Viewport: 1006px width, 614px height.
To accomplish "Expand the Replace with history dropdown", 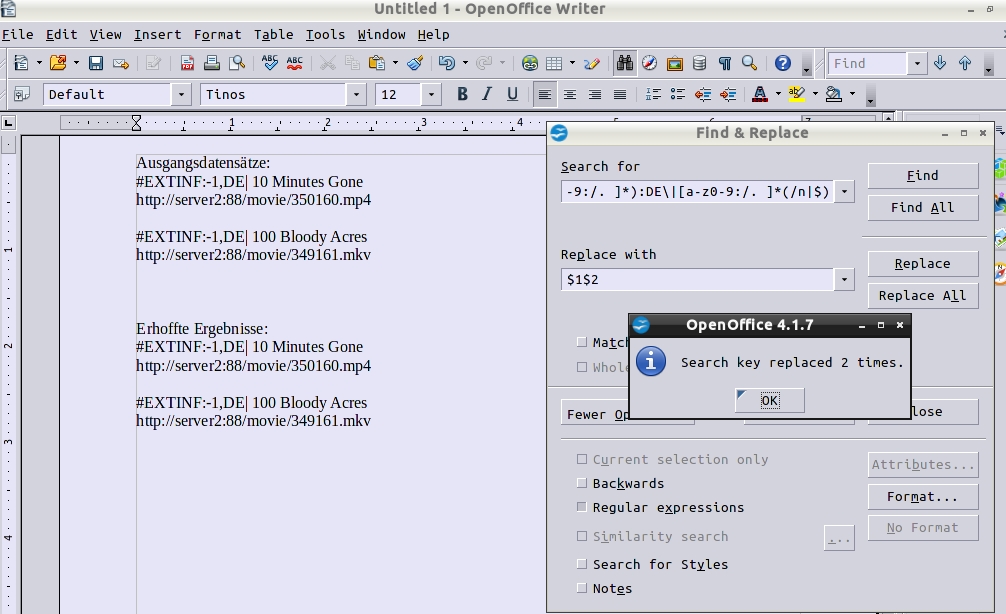I will pyautogui.click(x=844, y=279).
